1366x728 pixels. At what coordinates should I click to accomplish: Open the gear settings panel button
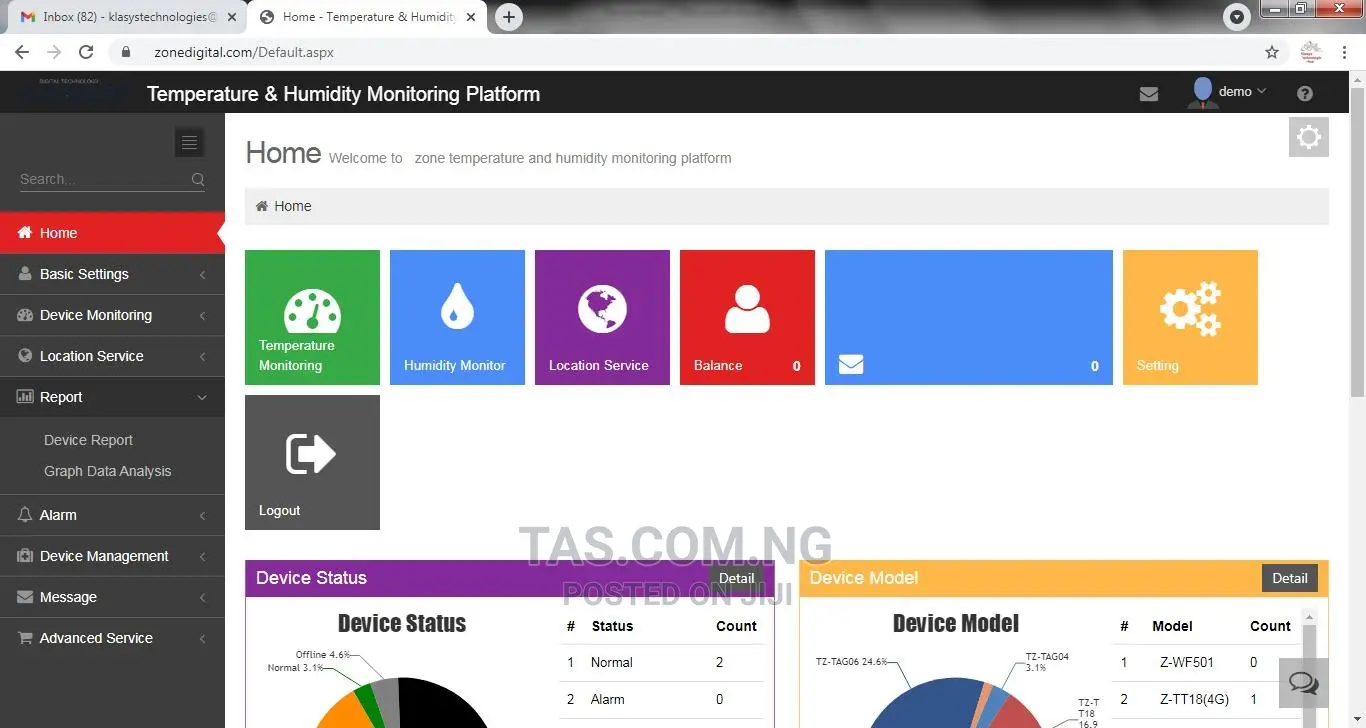click(x=1309, y=137)
